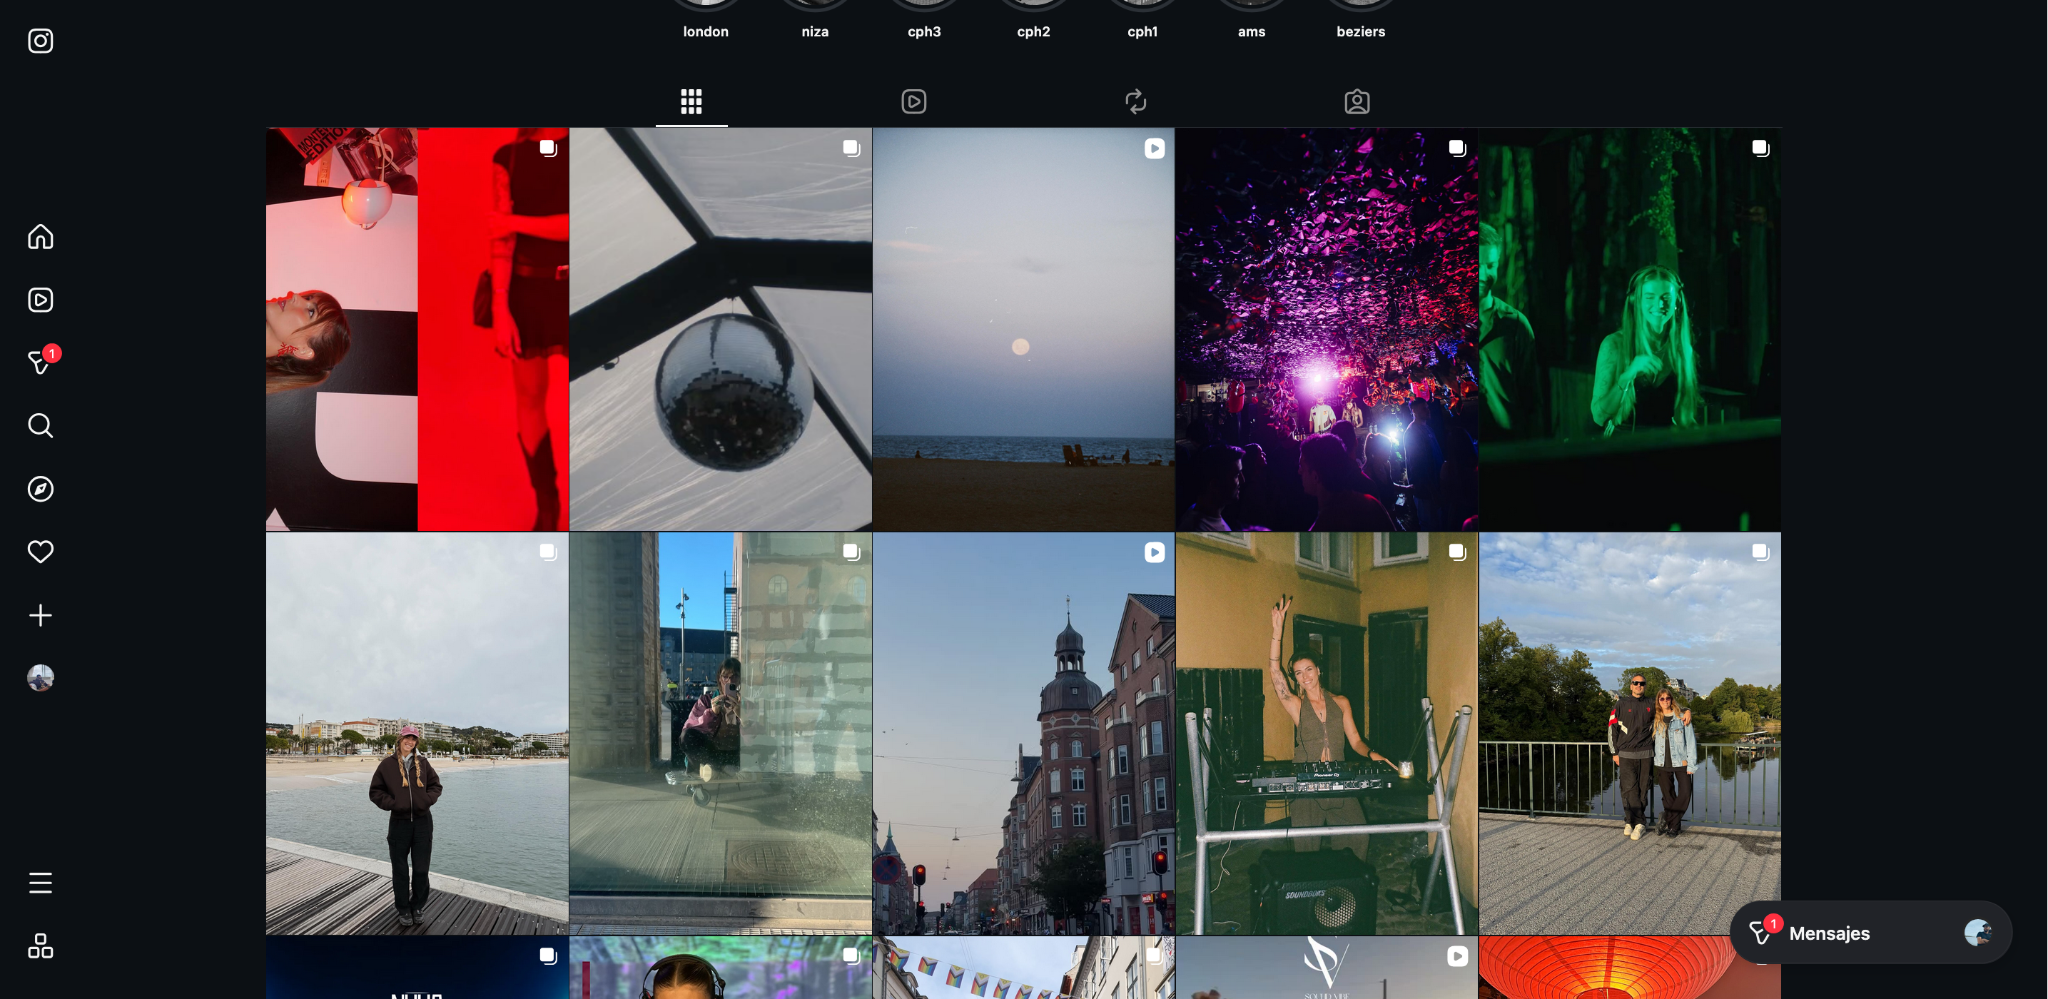Open the More hamburger menu
This screenshot has width=2048, height=999.
[40, 883]
